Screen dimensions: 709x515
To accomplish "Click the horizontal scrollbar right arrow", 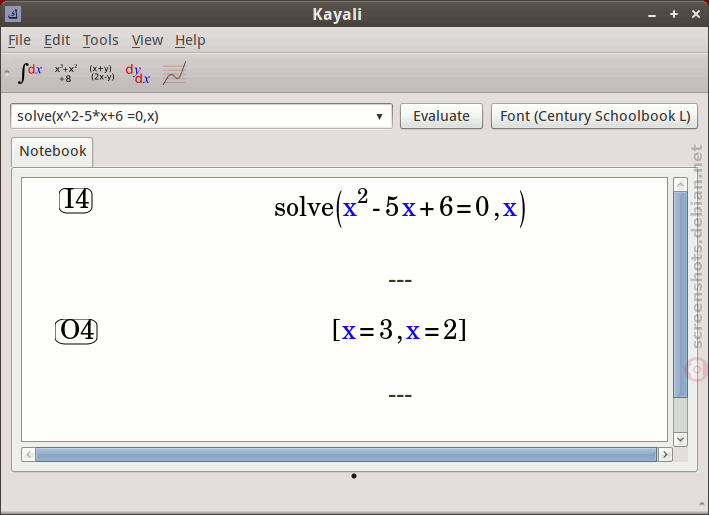I will tap(665, 454).
